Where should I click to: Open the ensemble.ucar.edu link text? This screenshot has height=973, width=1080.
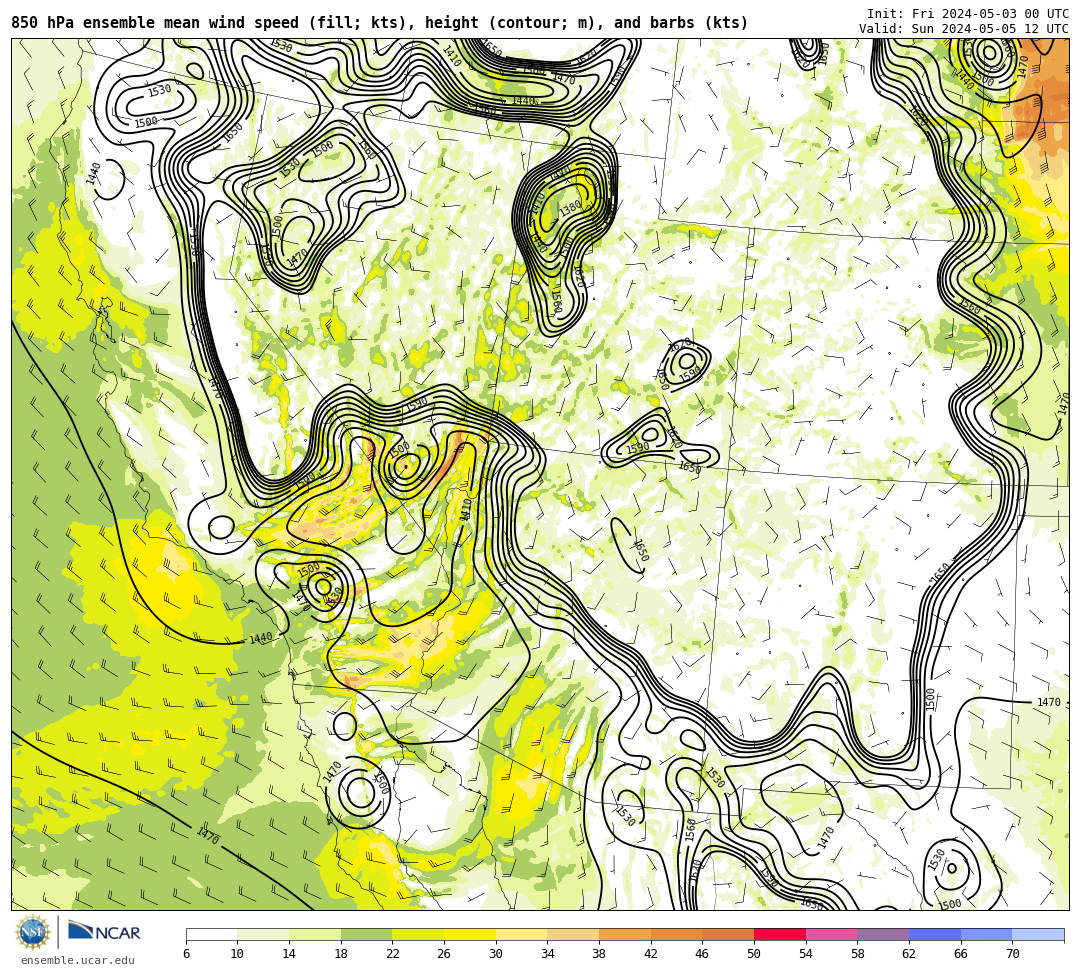78,960
